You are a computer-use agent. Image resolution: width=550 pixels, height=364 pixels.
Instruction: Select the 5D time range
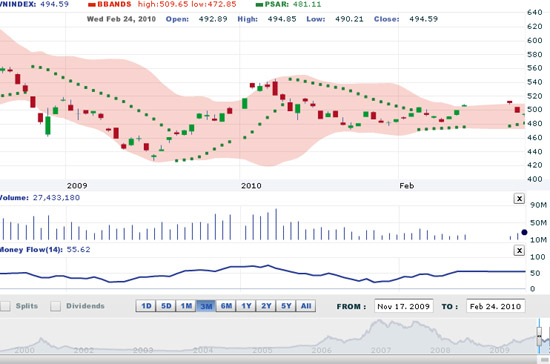click(x=166, y=306)
